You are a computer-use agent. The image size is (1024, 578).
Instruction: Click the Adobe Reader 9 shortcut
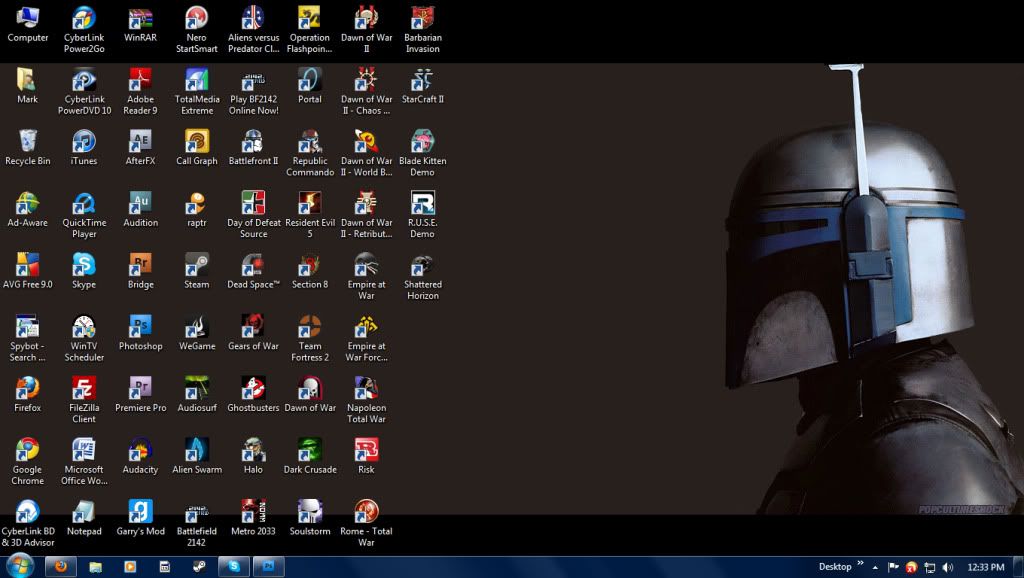[140, 91]
